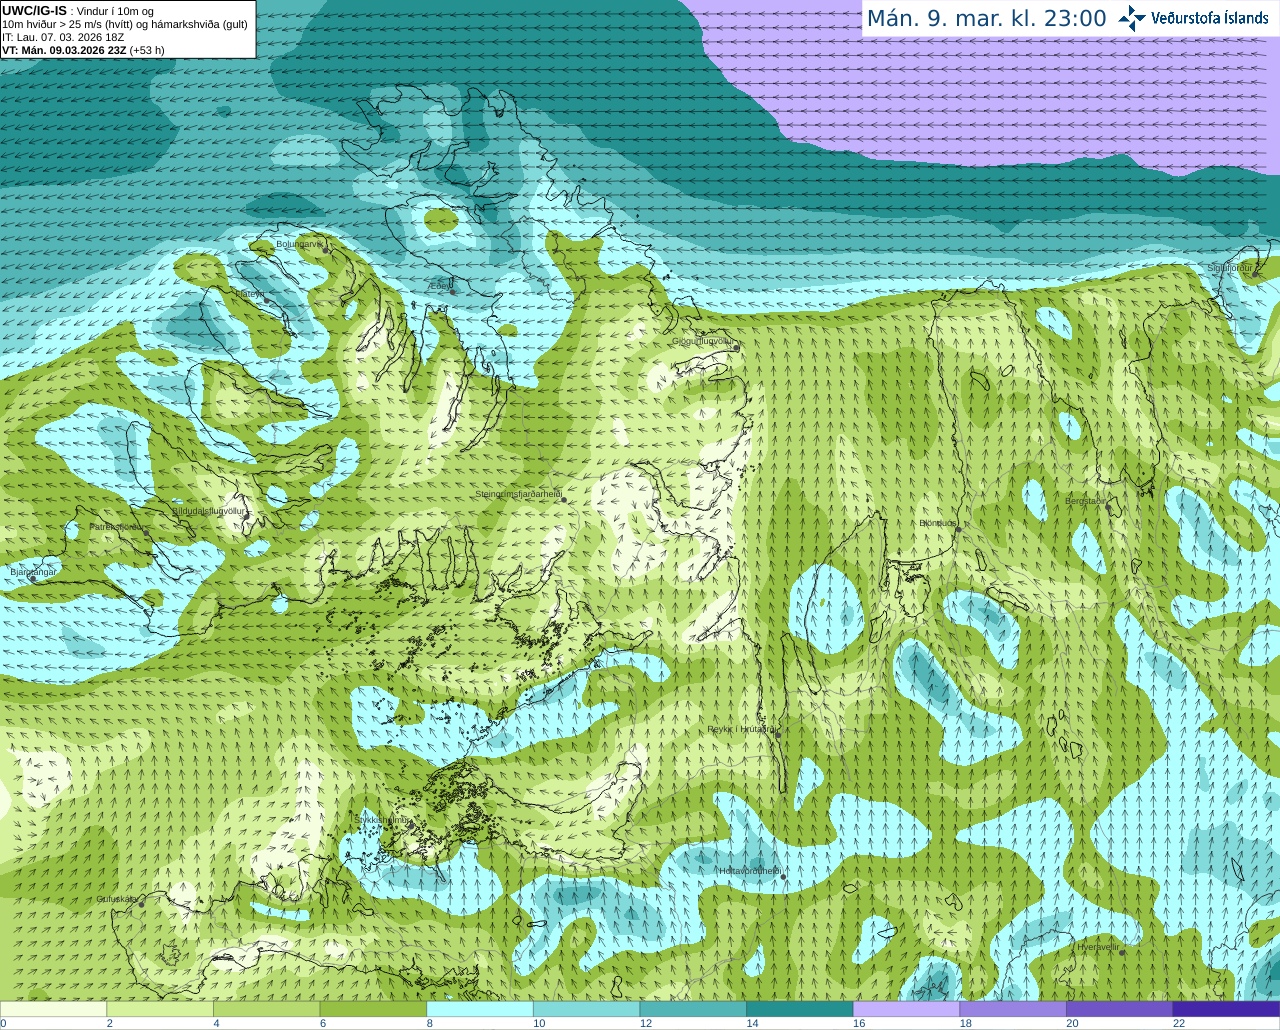Select the 12–14 m/s teal legend swatch
Viewport: 1280px width, 1030px height.
click(x=693, y=1009)
